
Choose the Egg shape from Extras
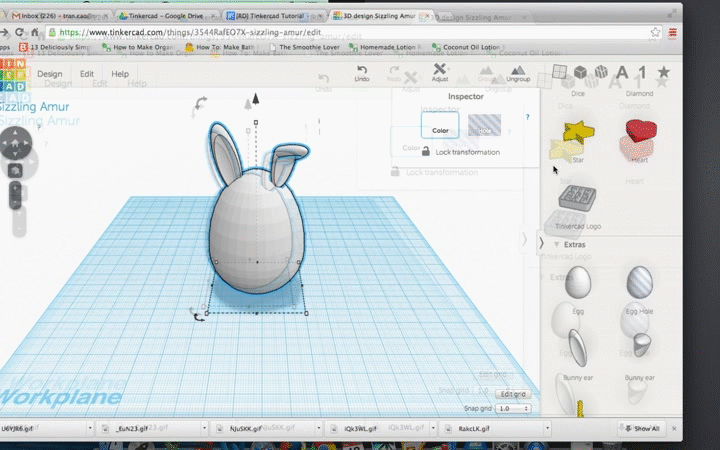(x=577, y=283)
